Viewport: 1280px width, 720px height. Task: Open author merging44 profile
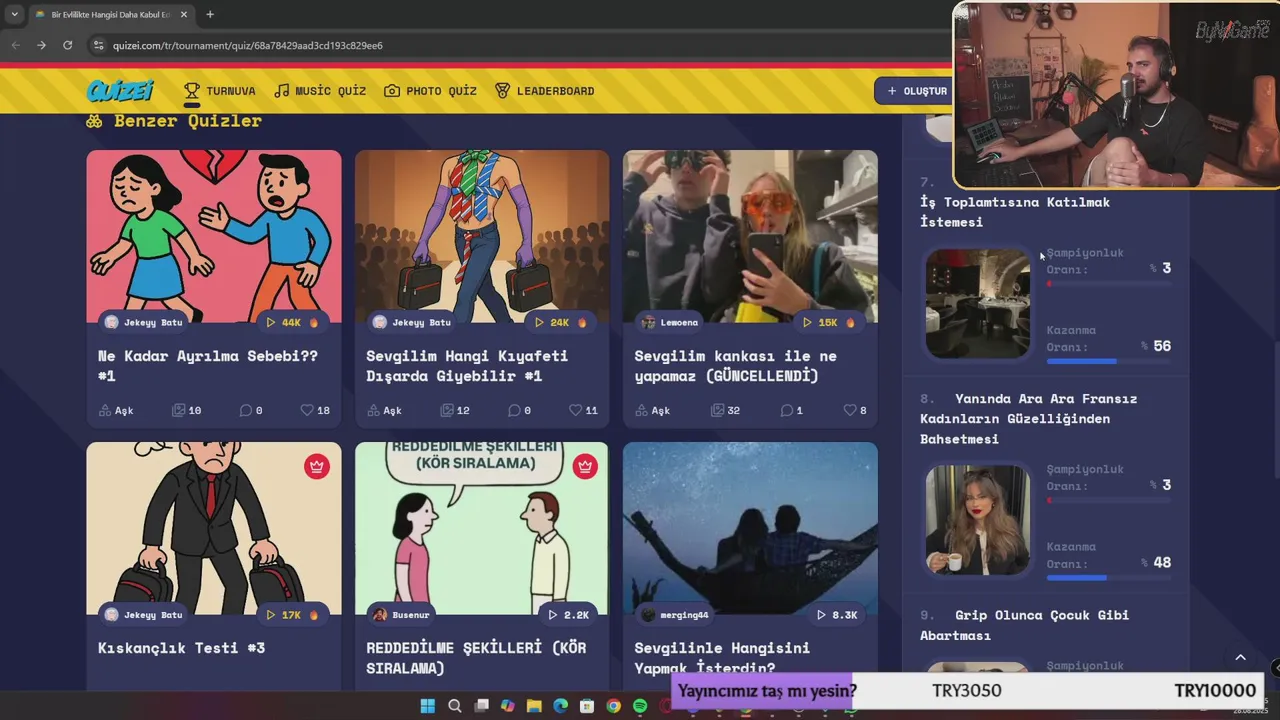pos(675,615)
